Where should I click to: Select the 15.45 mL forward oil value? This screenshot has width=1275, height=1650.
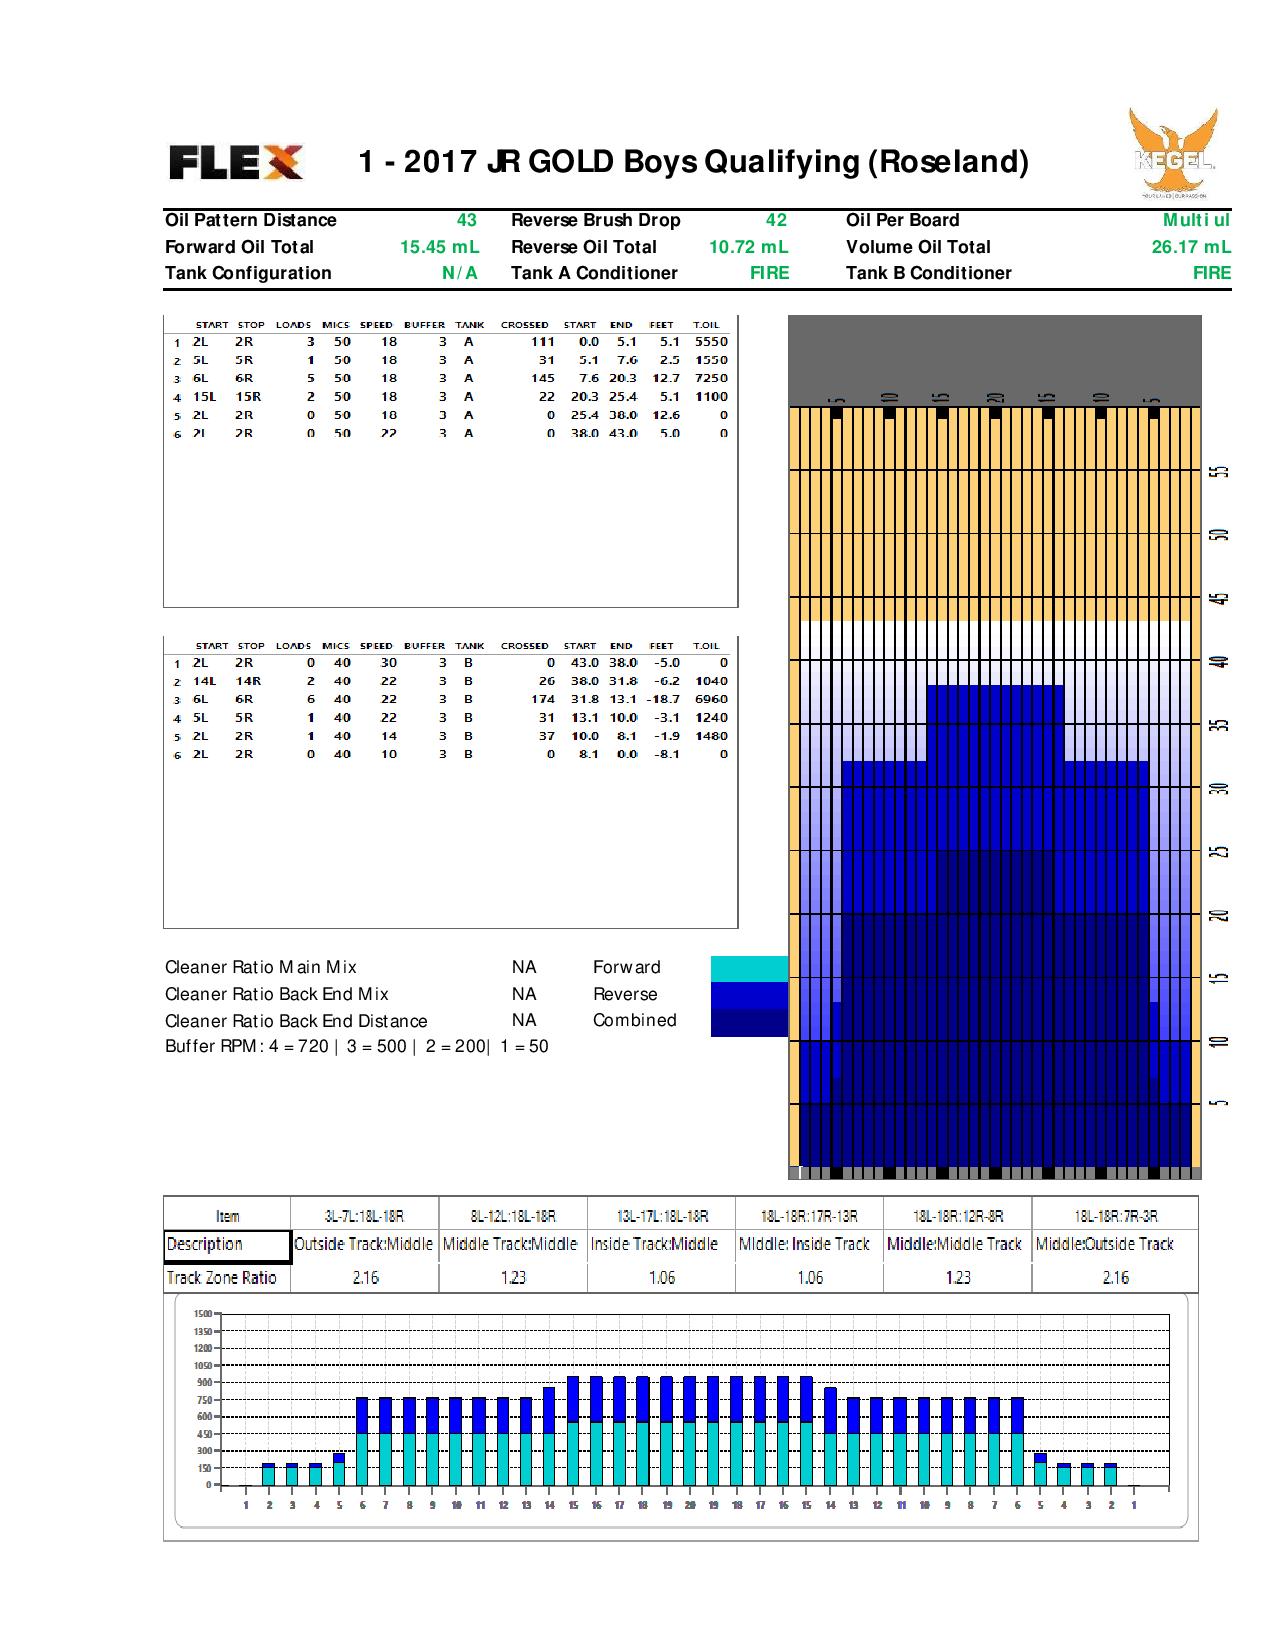click(440, 247)
